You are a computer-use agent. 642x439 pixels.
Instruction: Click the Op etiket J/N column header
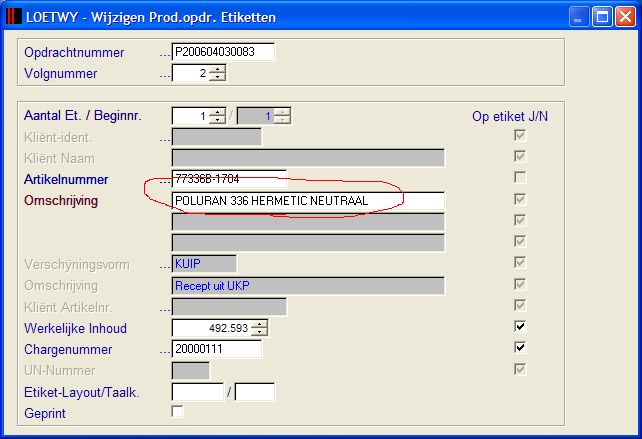pyautogui.click(x=510, y=116)
